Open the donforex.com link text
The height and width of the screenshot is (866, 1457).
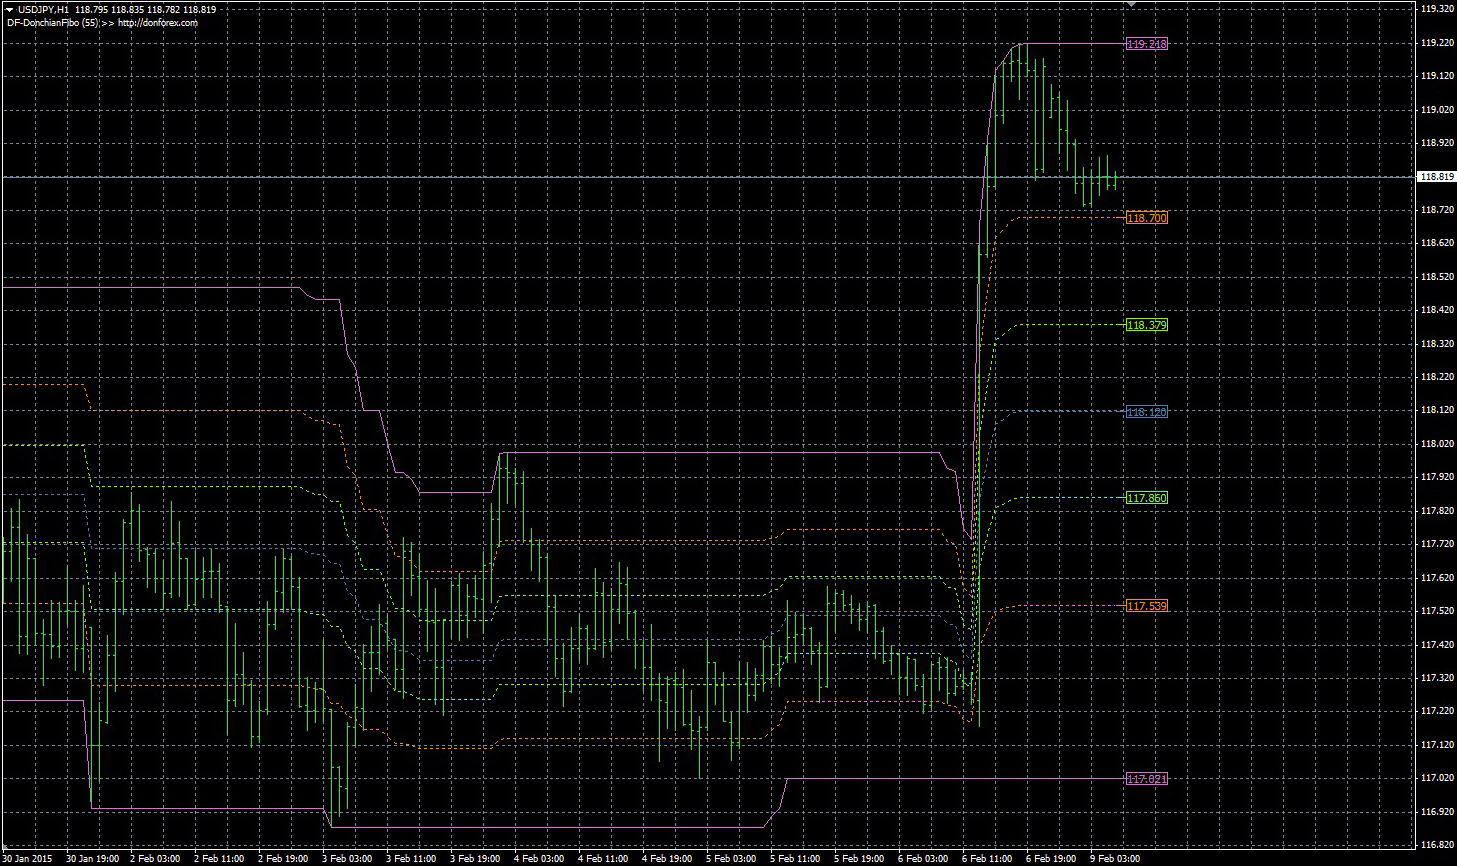pyautogui.click(x=157, y=22)
